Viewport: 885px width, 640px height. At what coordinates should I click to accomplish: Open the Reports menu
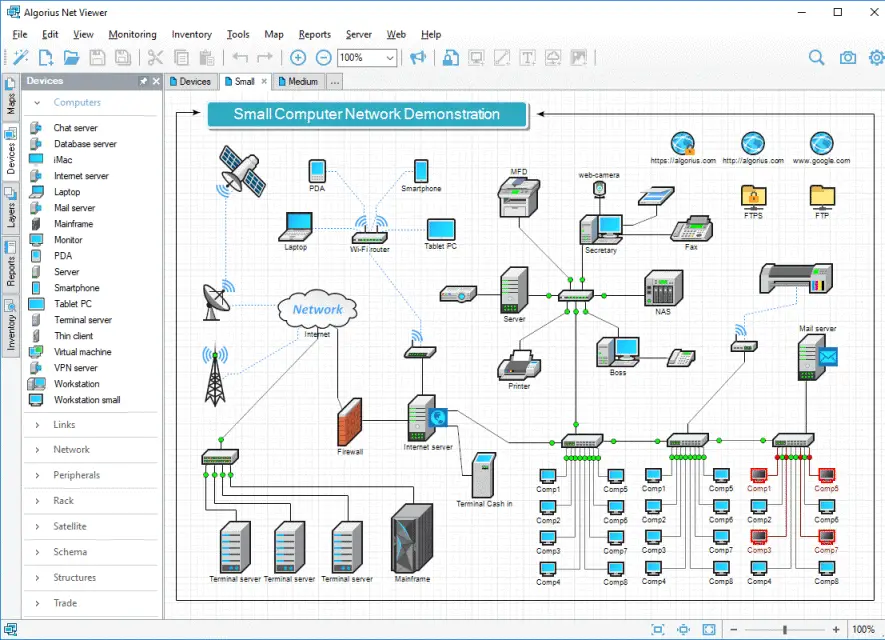314,34
